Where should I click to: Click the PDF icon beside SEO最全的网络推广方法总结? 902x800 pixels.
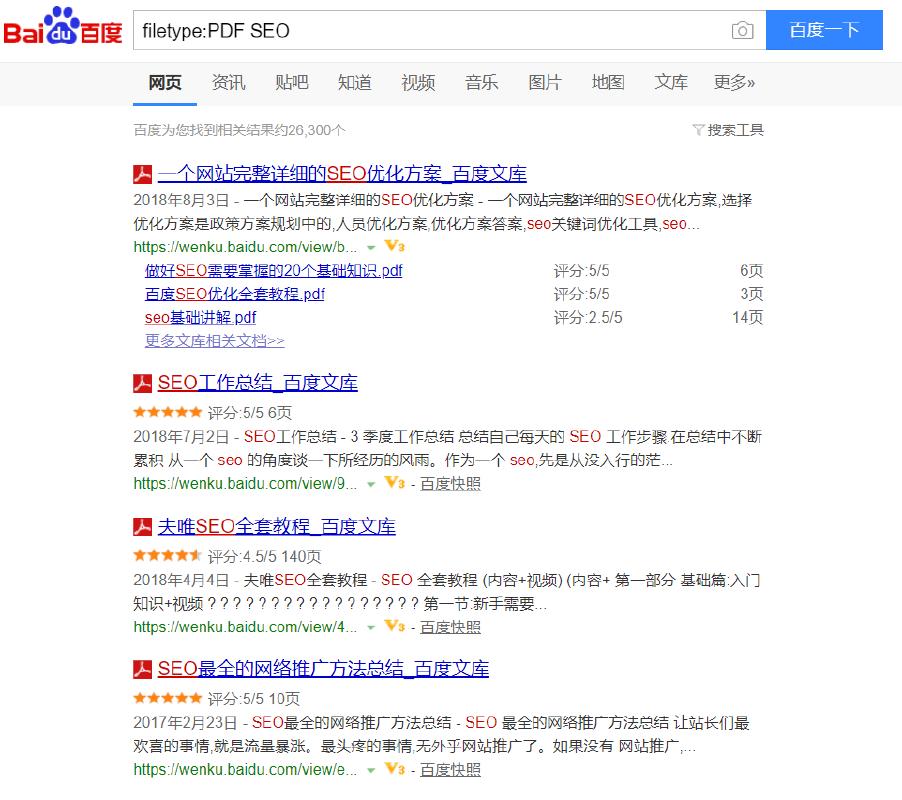[143, 669]
